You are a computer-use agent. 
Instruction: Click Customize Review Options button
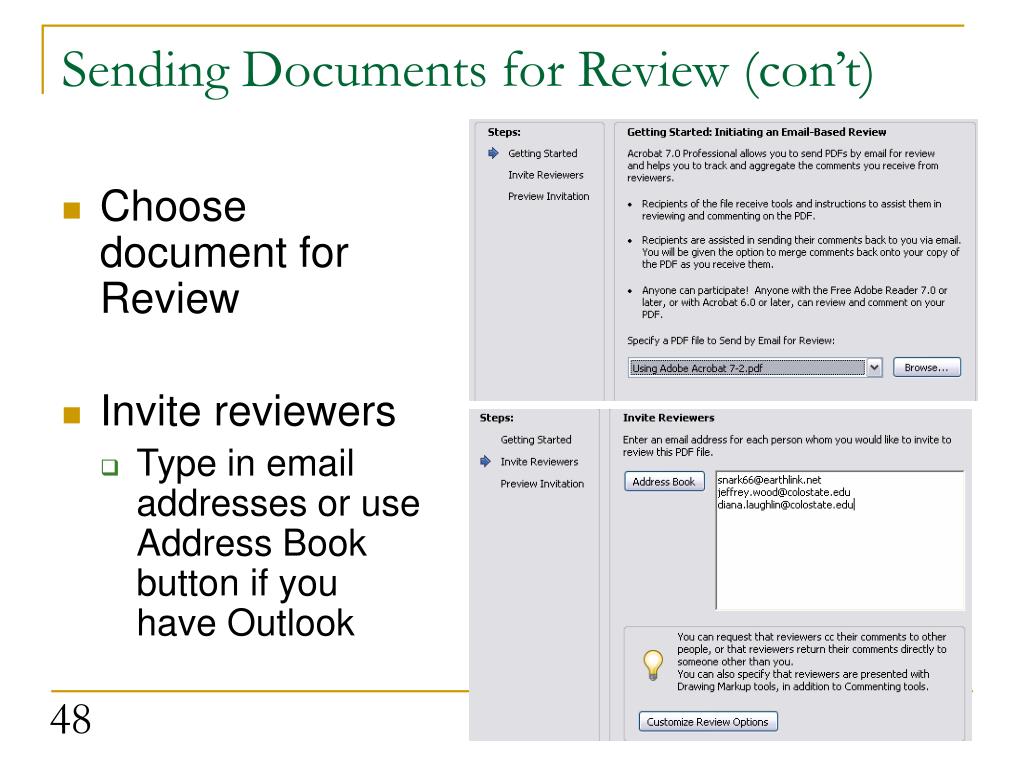(708, 722)
